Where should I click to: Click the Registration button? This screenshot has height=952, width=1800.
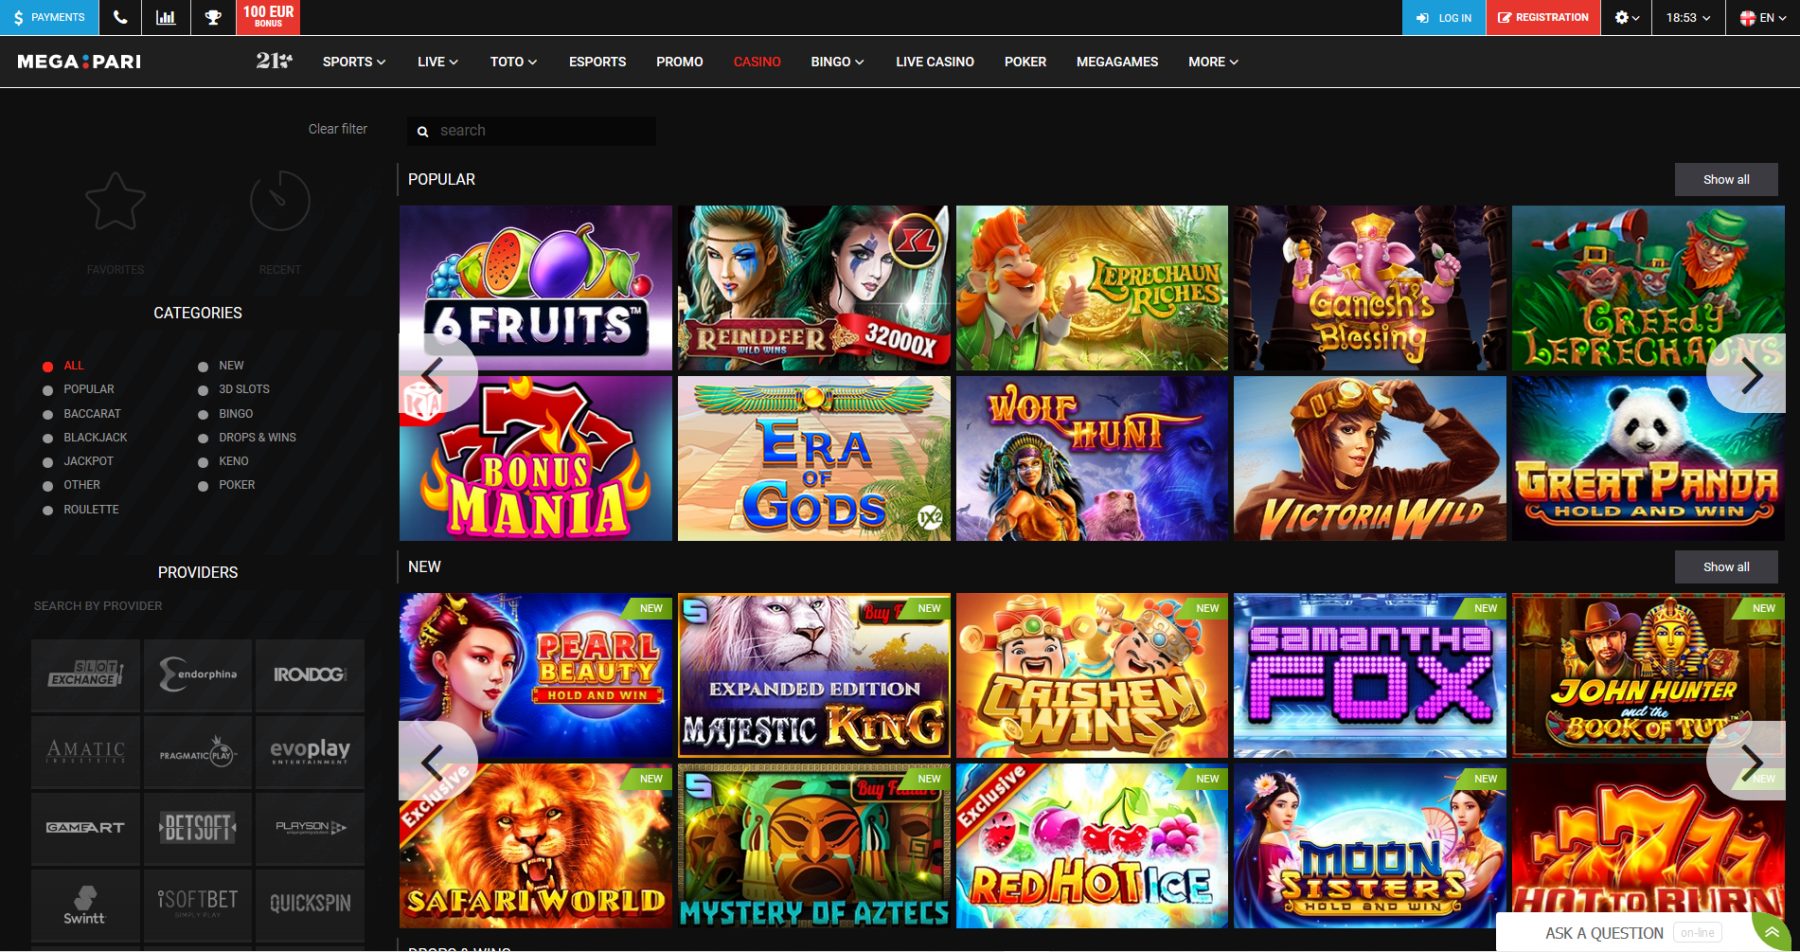(1542, 17)
